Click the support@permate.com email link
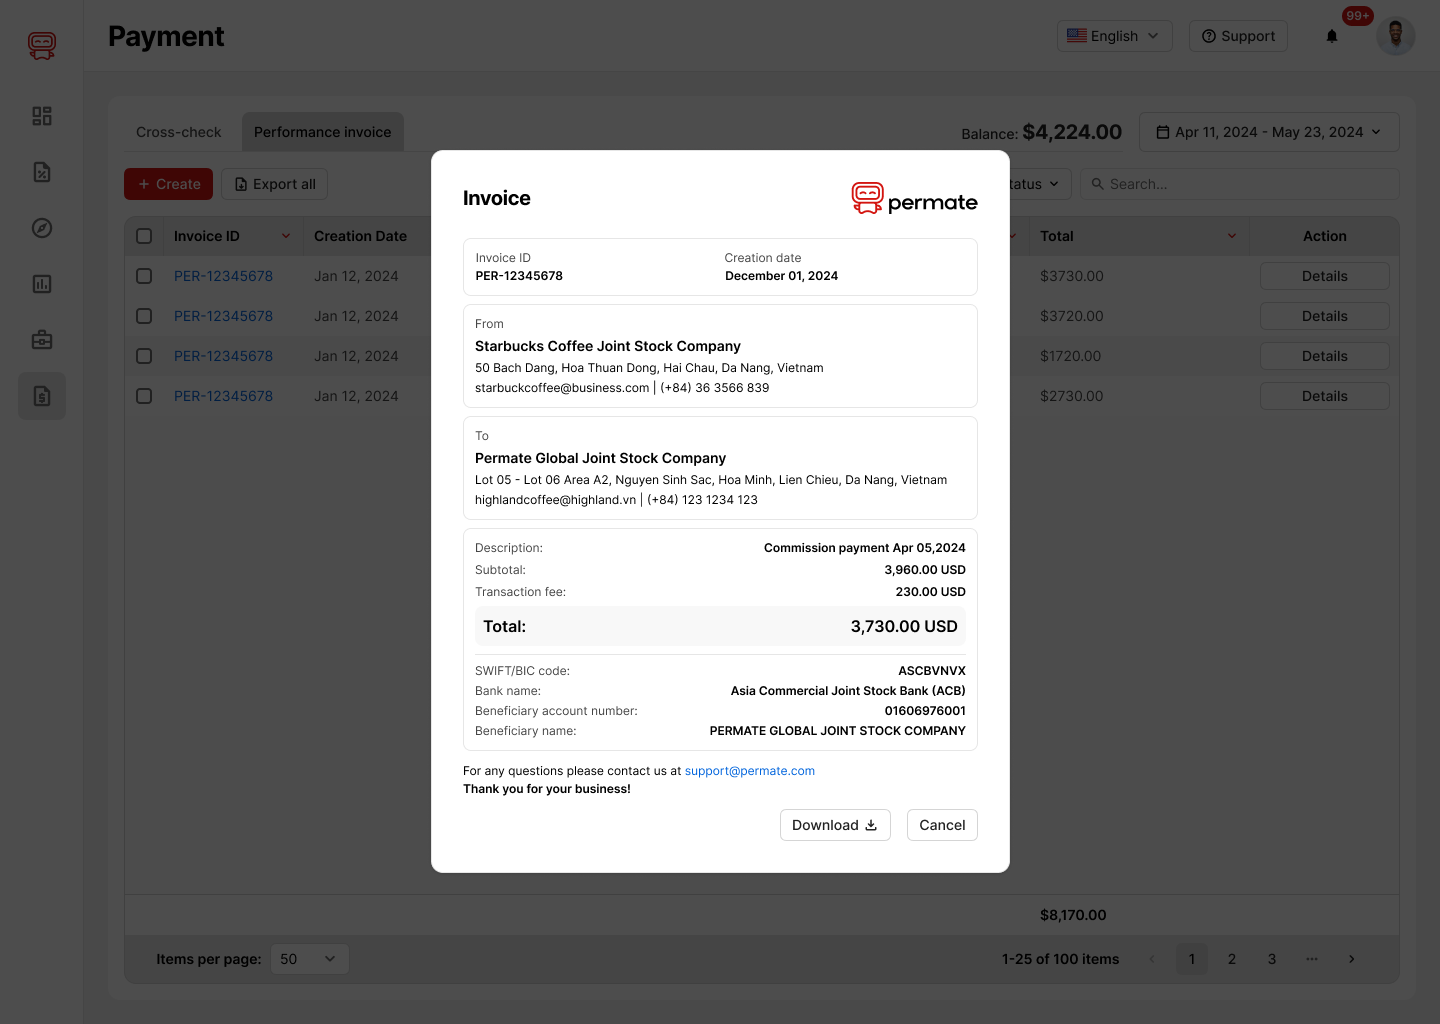The image size is (1440, 1024). coord(749,770)
